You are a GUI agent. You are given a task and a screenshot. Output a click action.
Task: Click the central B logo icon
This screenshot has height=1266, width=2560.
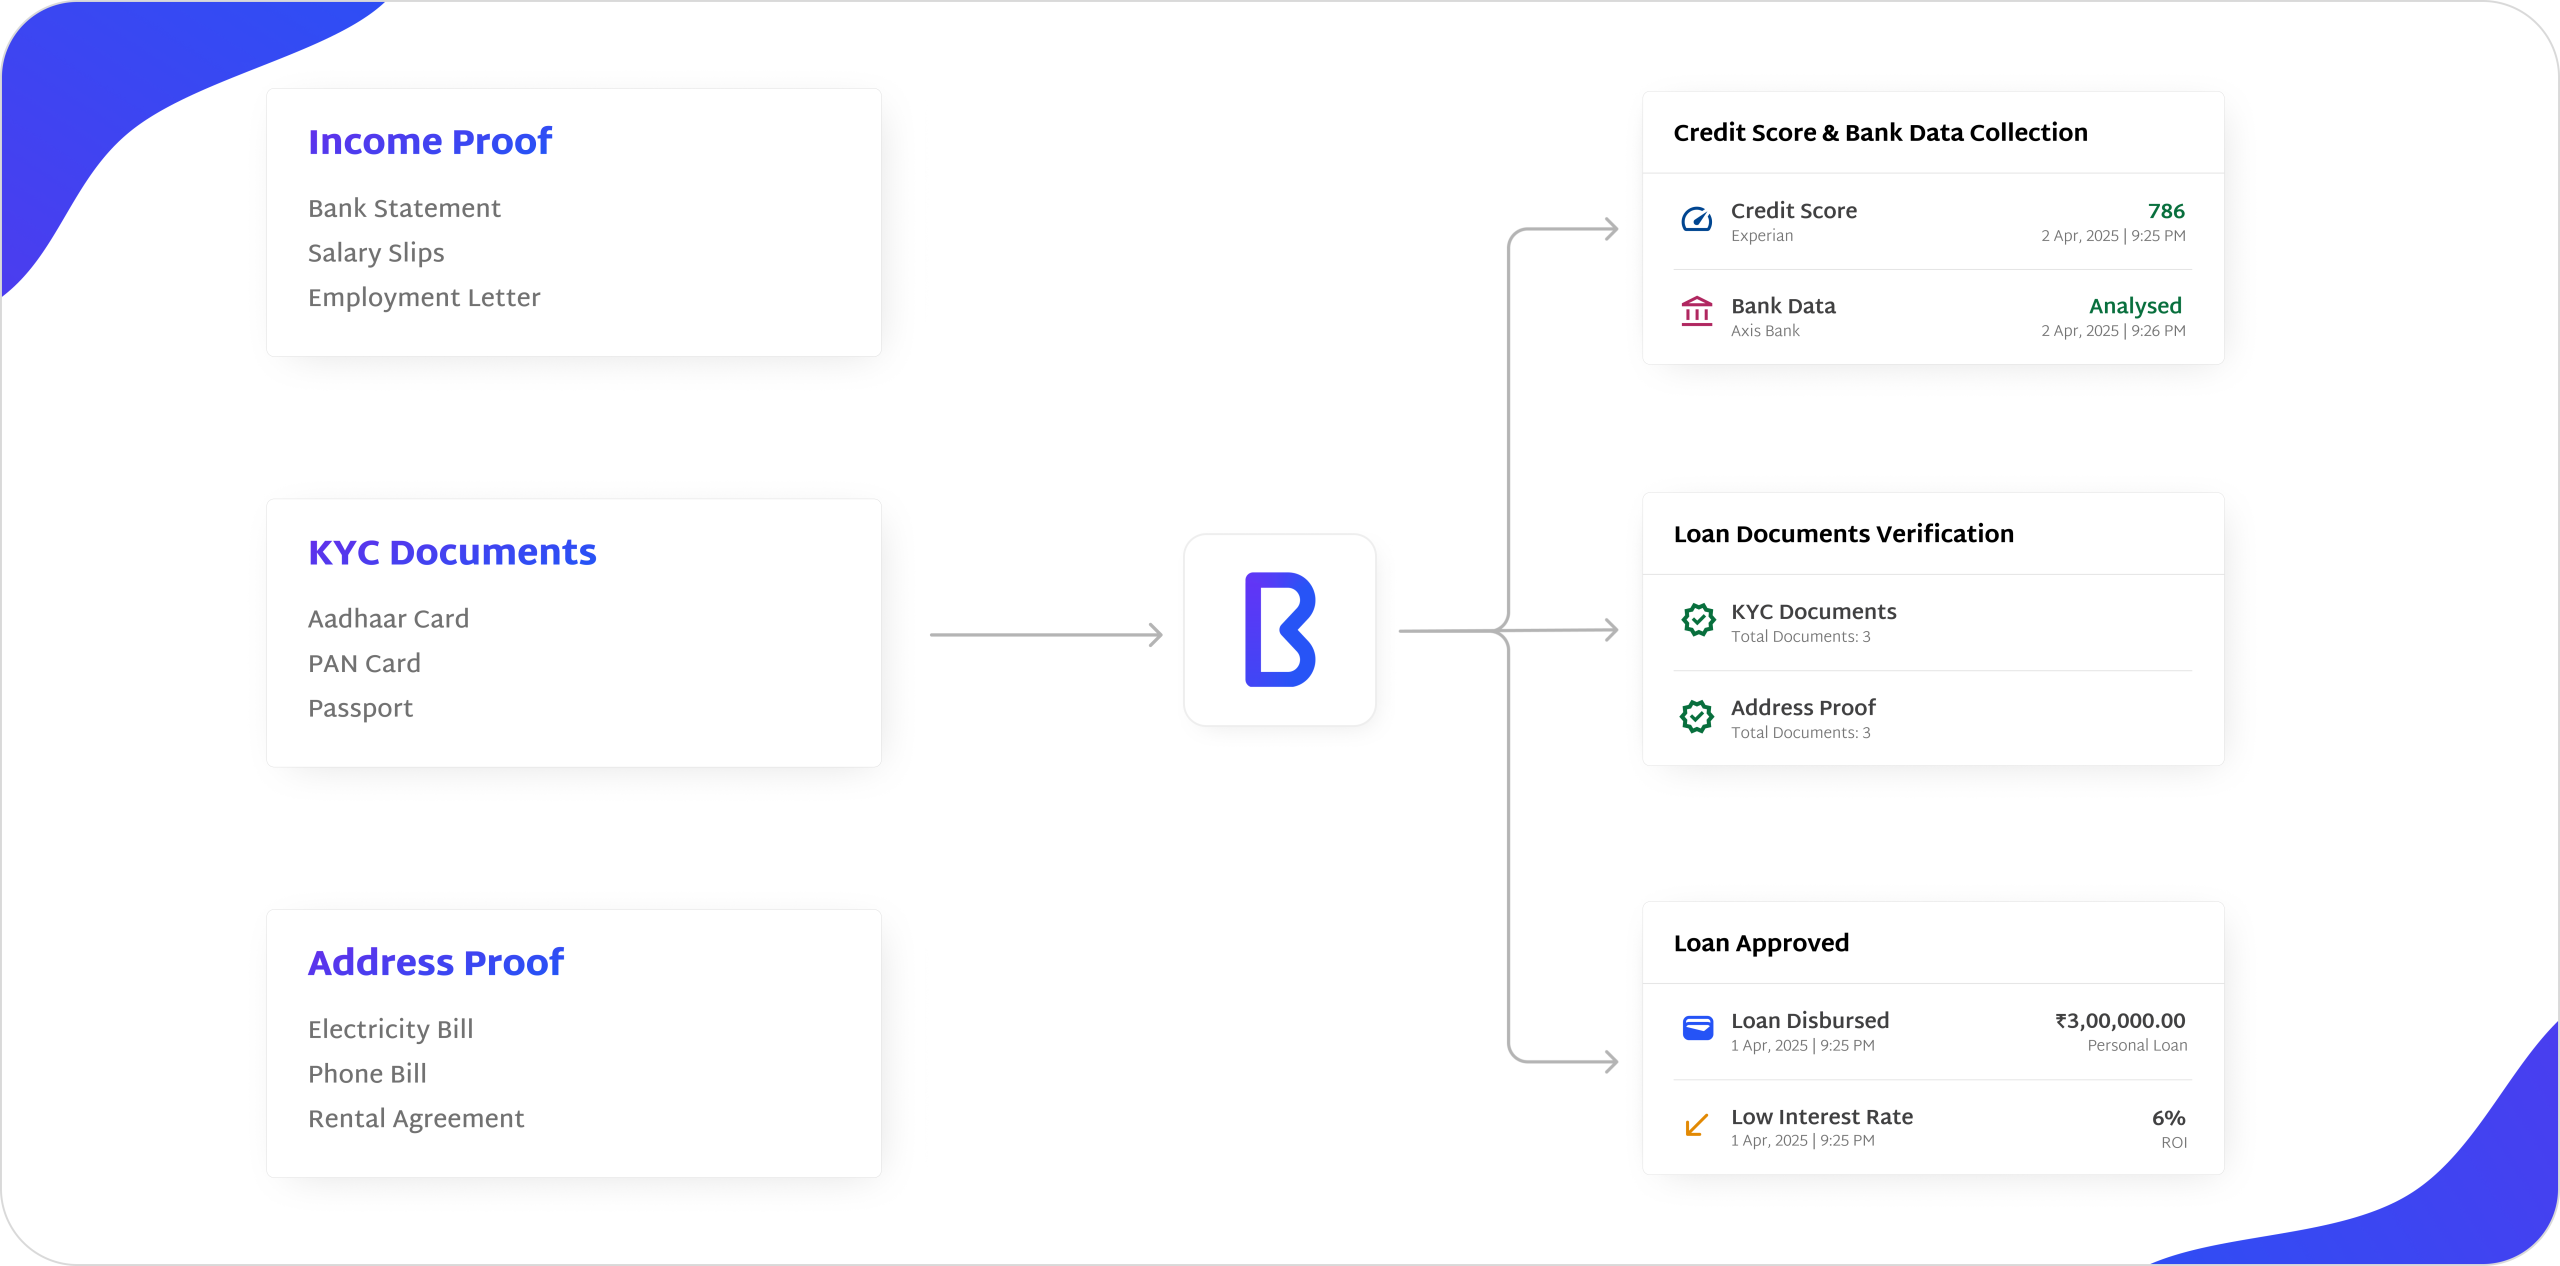click(x=1279, y=630)
